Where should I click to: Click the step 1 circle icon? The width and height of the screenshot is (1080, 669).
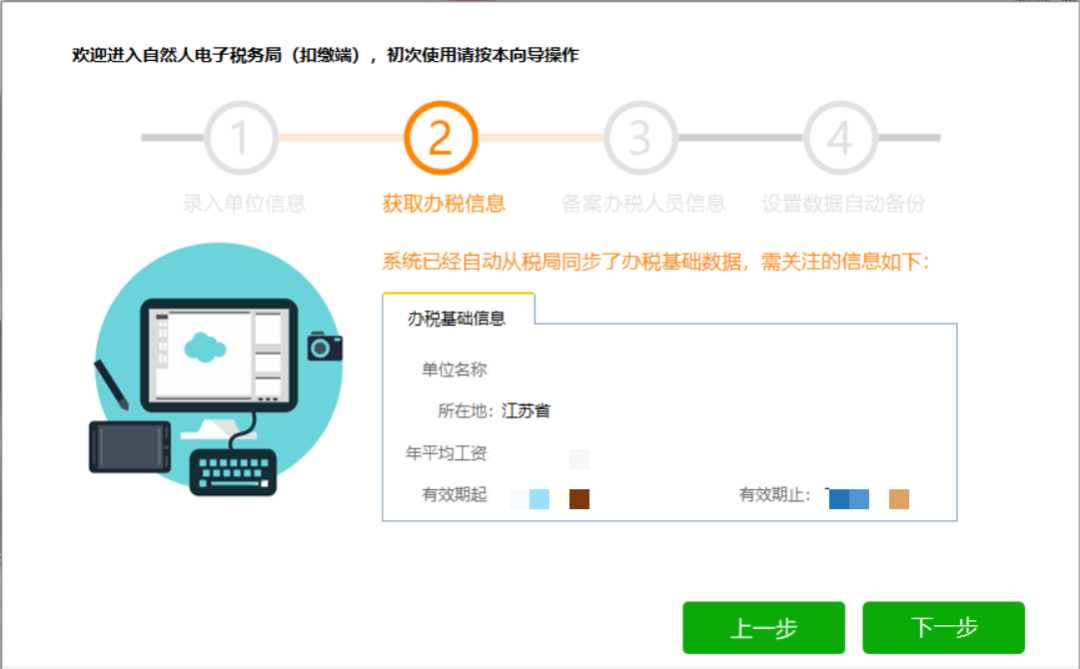241,138
